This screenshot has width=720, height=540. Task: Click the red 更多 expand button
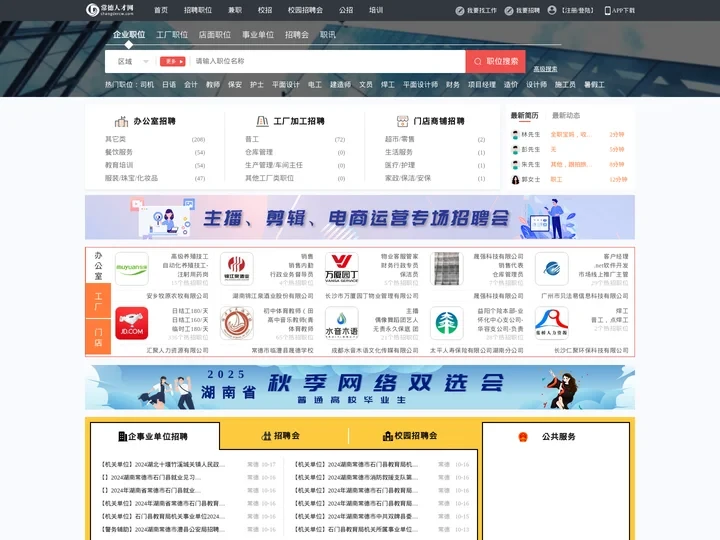(x=172, y=62)
